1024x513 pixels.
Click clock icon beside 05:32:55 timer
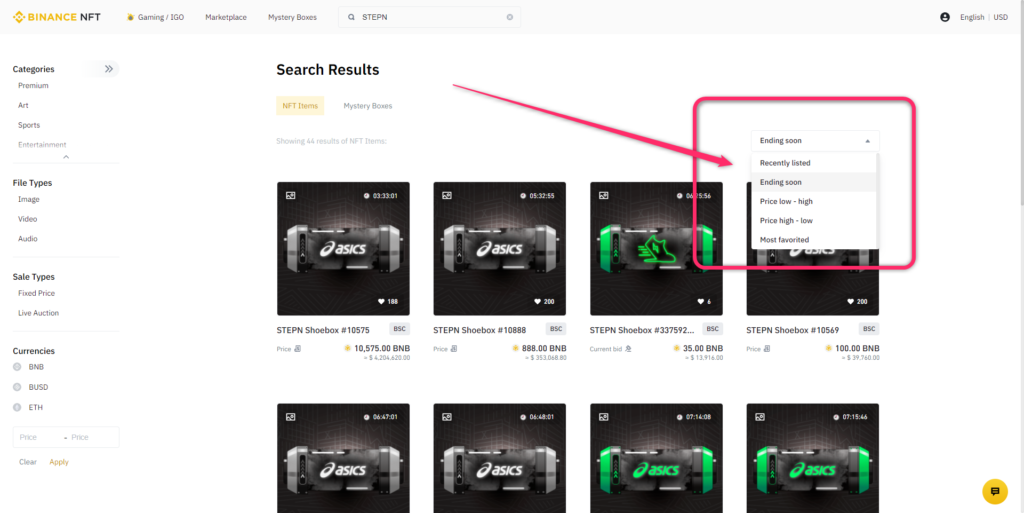(523, 196)
